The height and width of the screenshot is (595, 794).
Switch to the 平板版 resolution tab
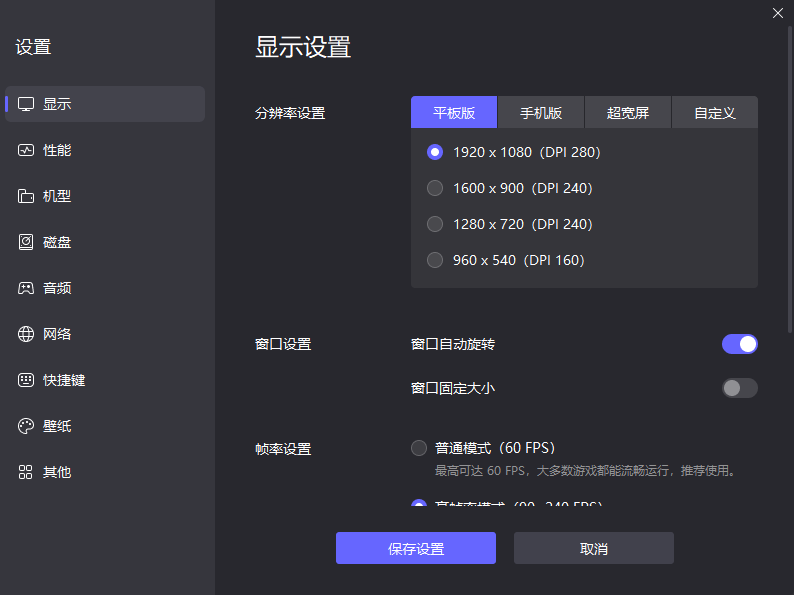(454, 112)
